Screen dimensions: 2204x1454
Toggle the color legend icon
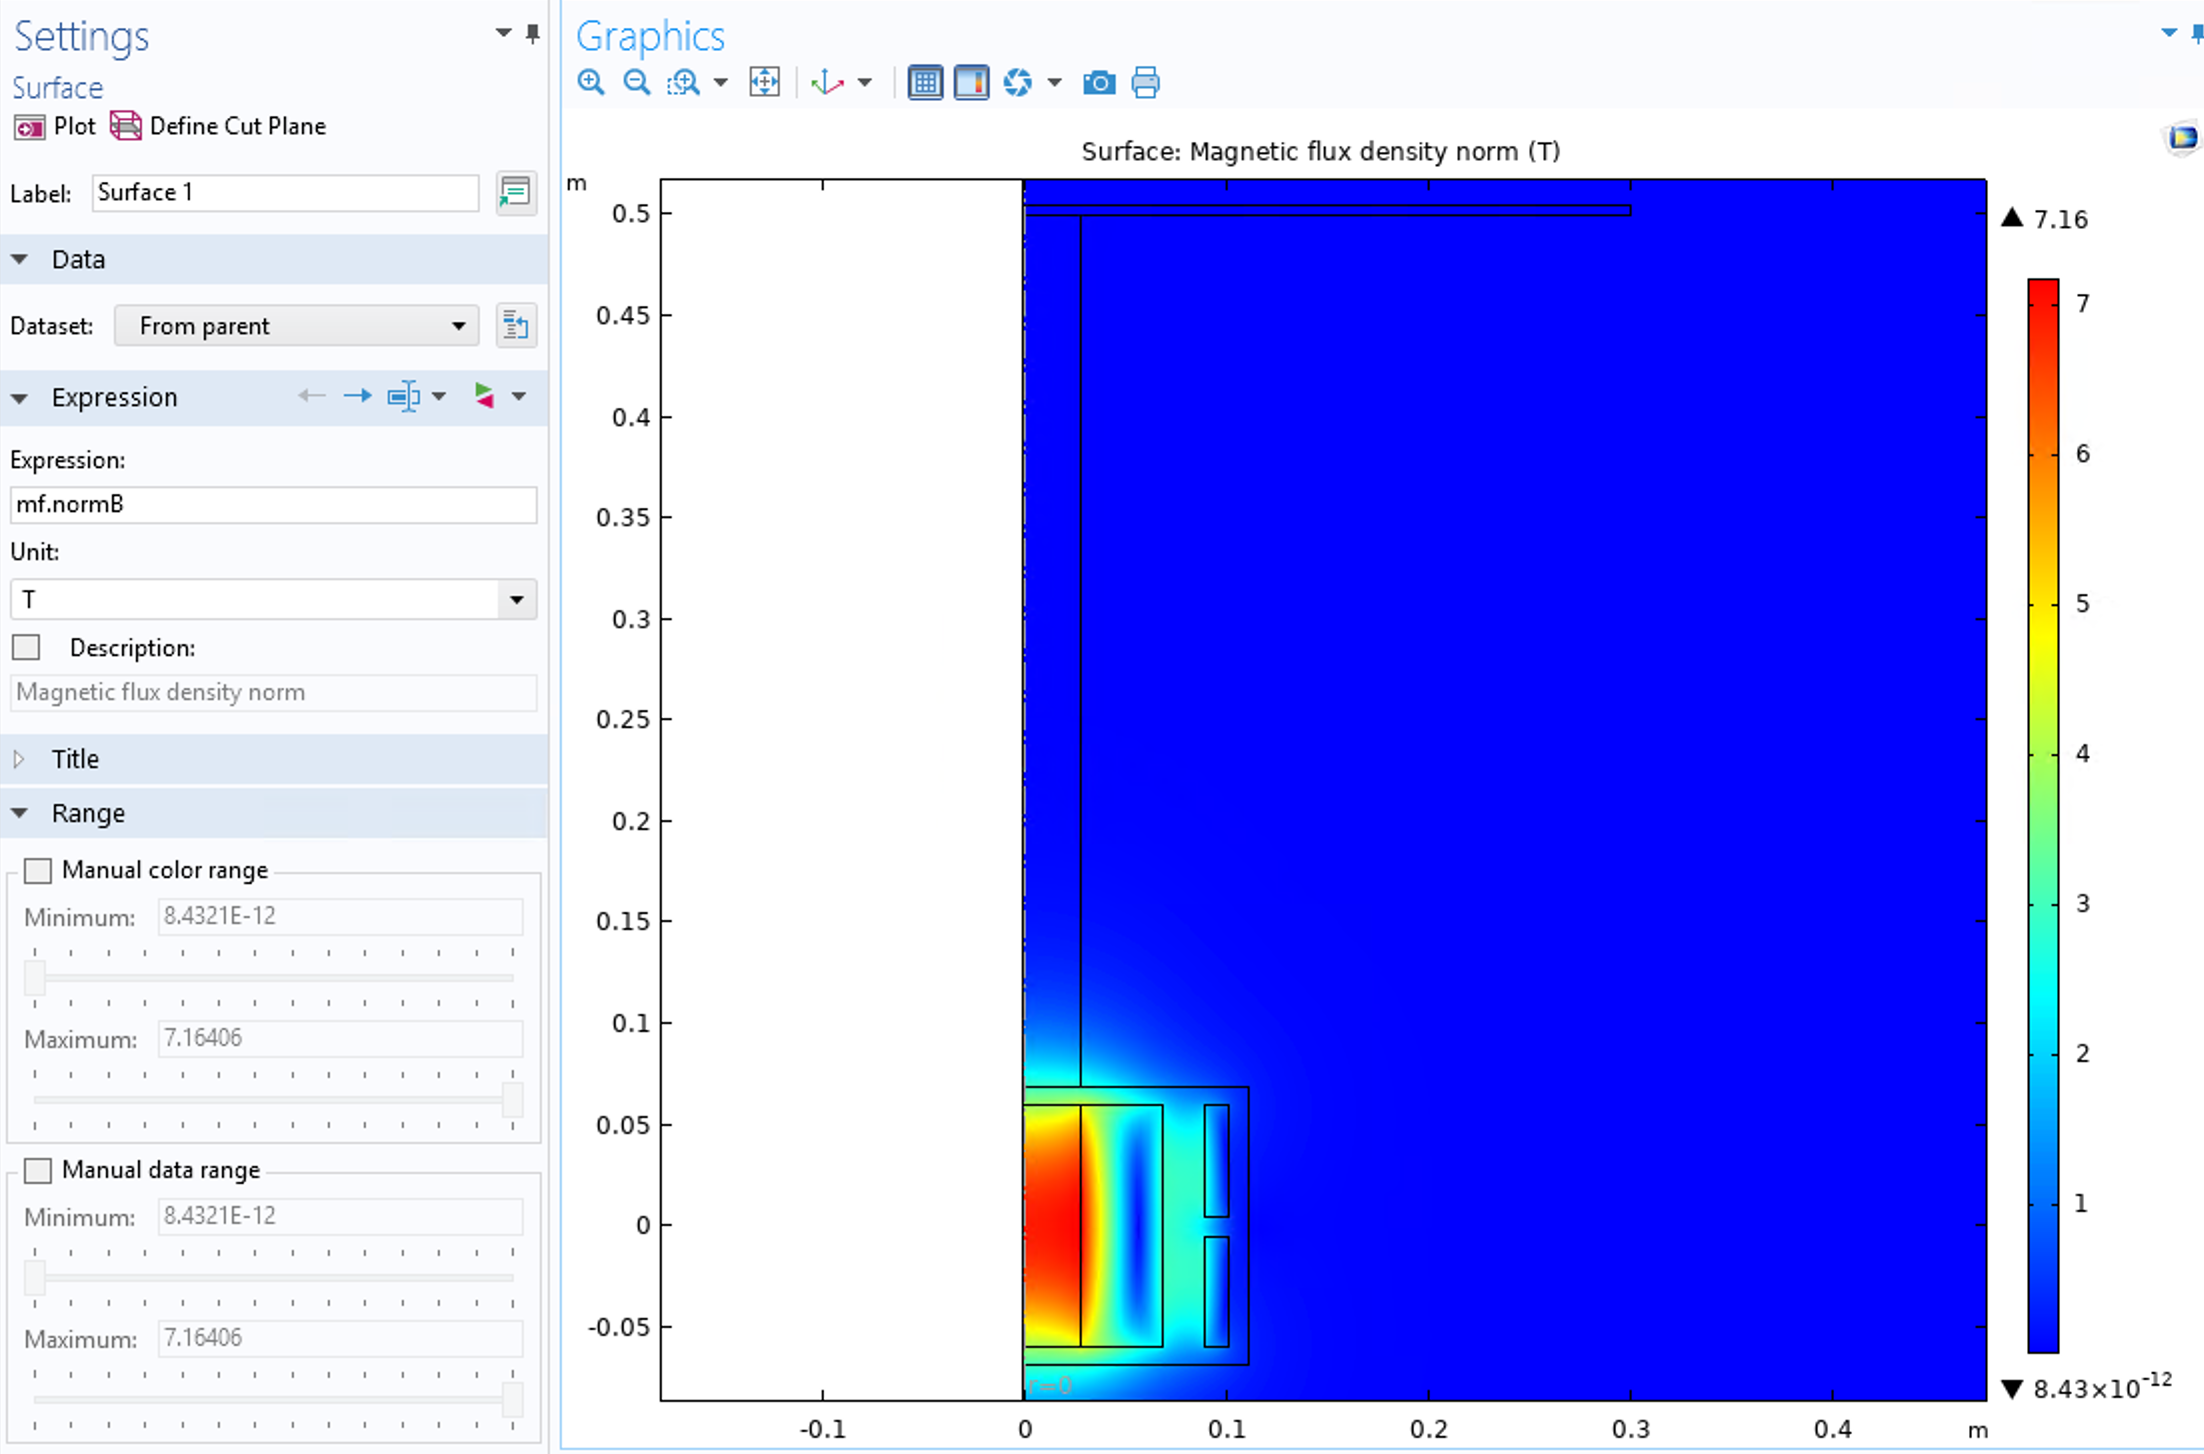point(971,82)
